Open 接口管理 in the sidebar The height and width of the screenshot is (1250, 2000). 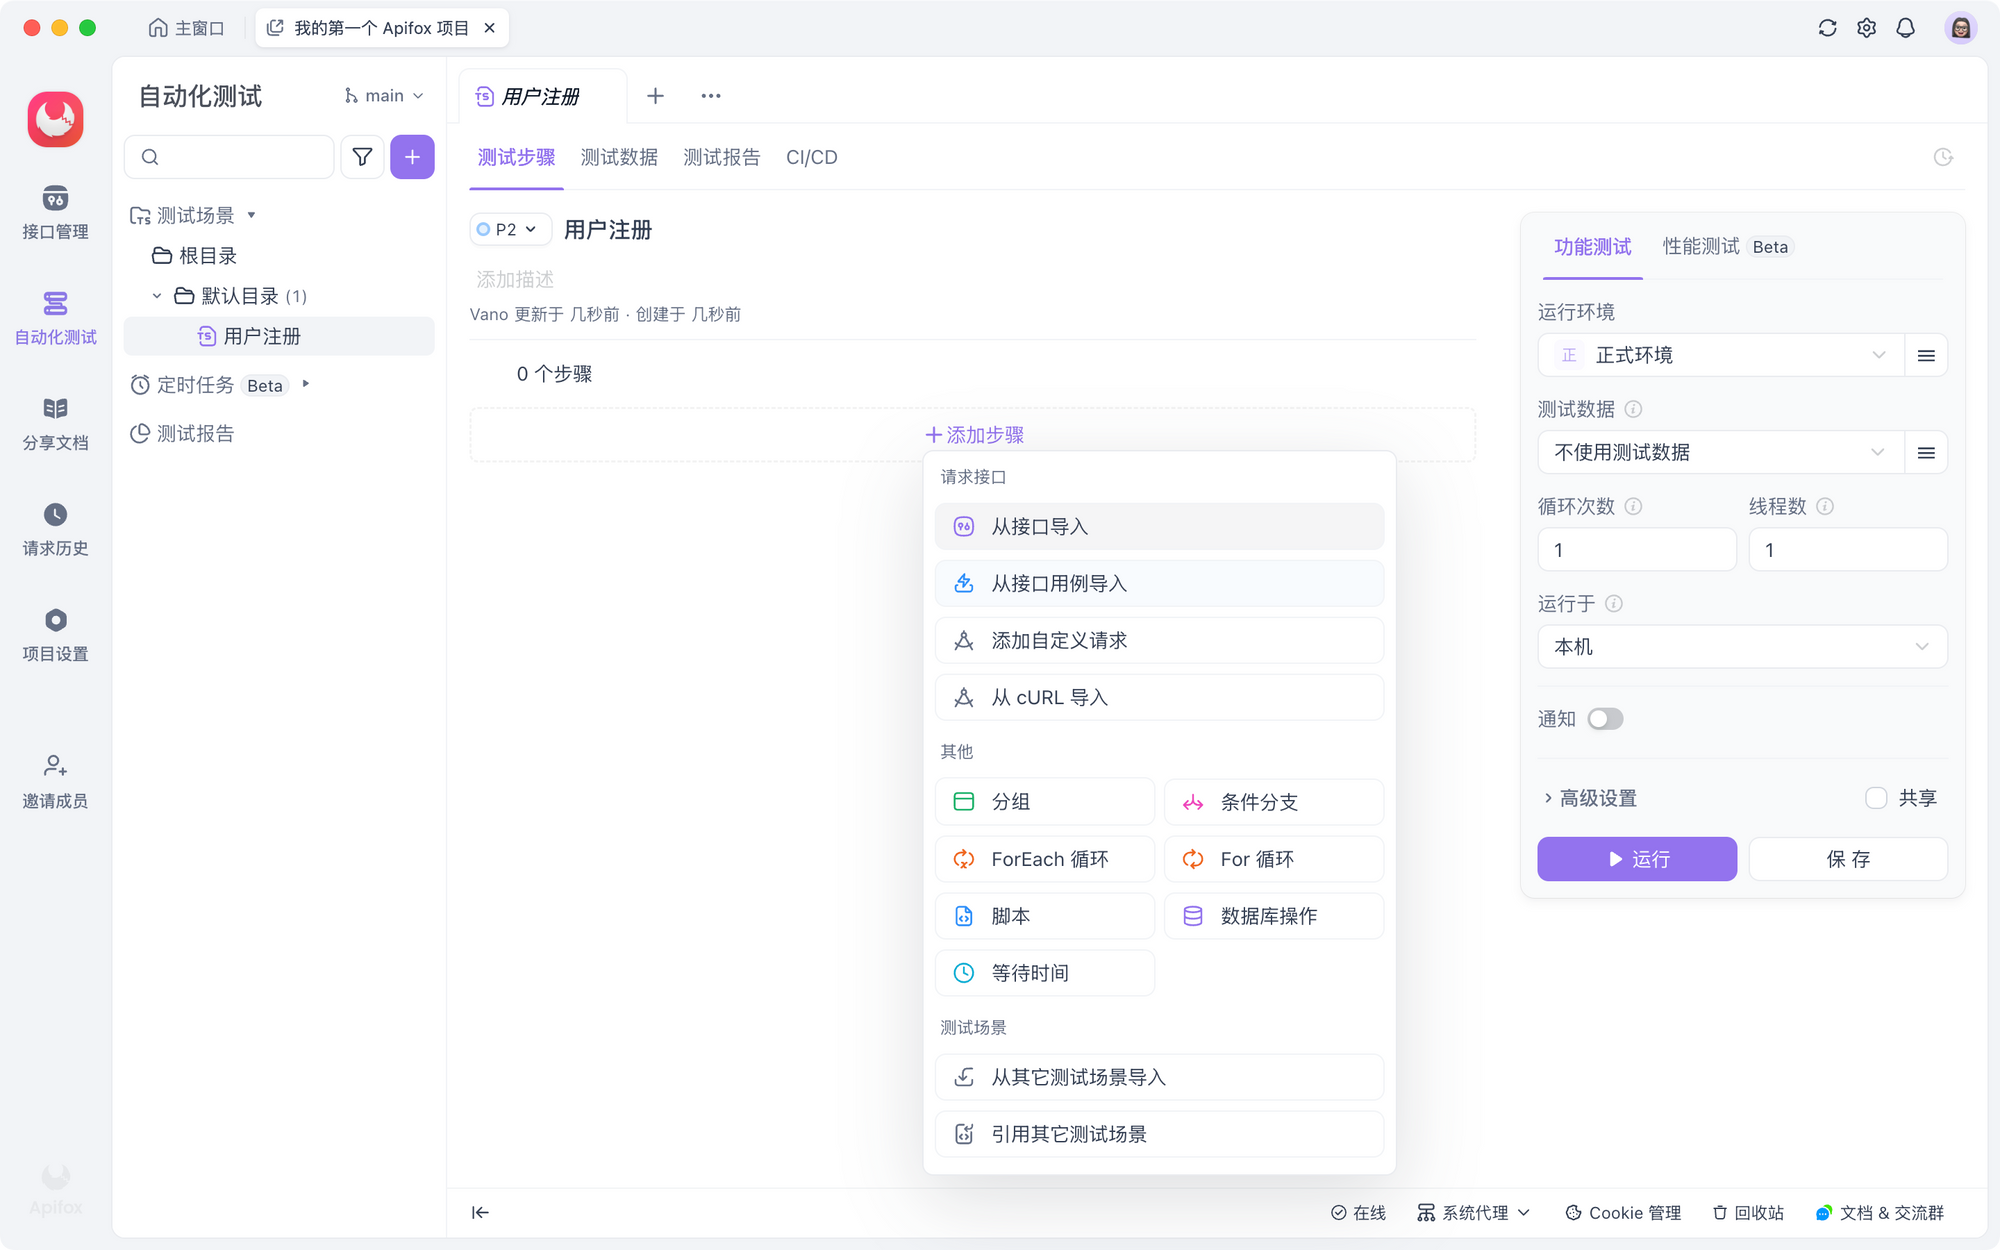click(55, 212)
